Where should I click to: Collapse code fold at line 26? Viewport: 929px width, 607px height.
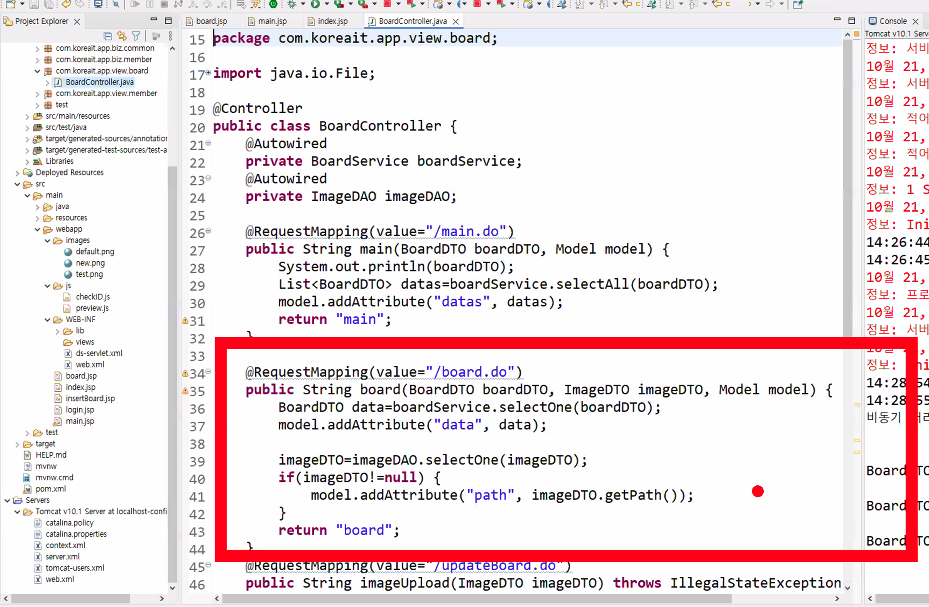pos(208,232)
